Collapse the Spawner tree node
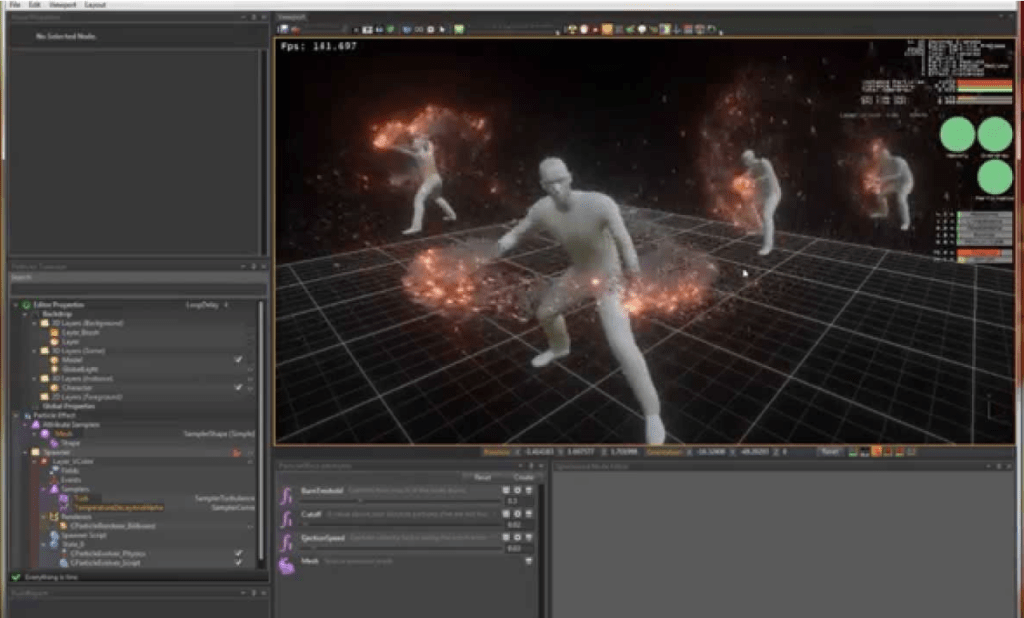Image resolution: width=1024 pixels, height=618 pixels. [23, 453]
